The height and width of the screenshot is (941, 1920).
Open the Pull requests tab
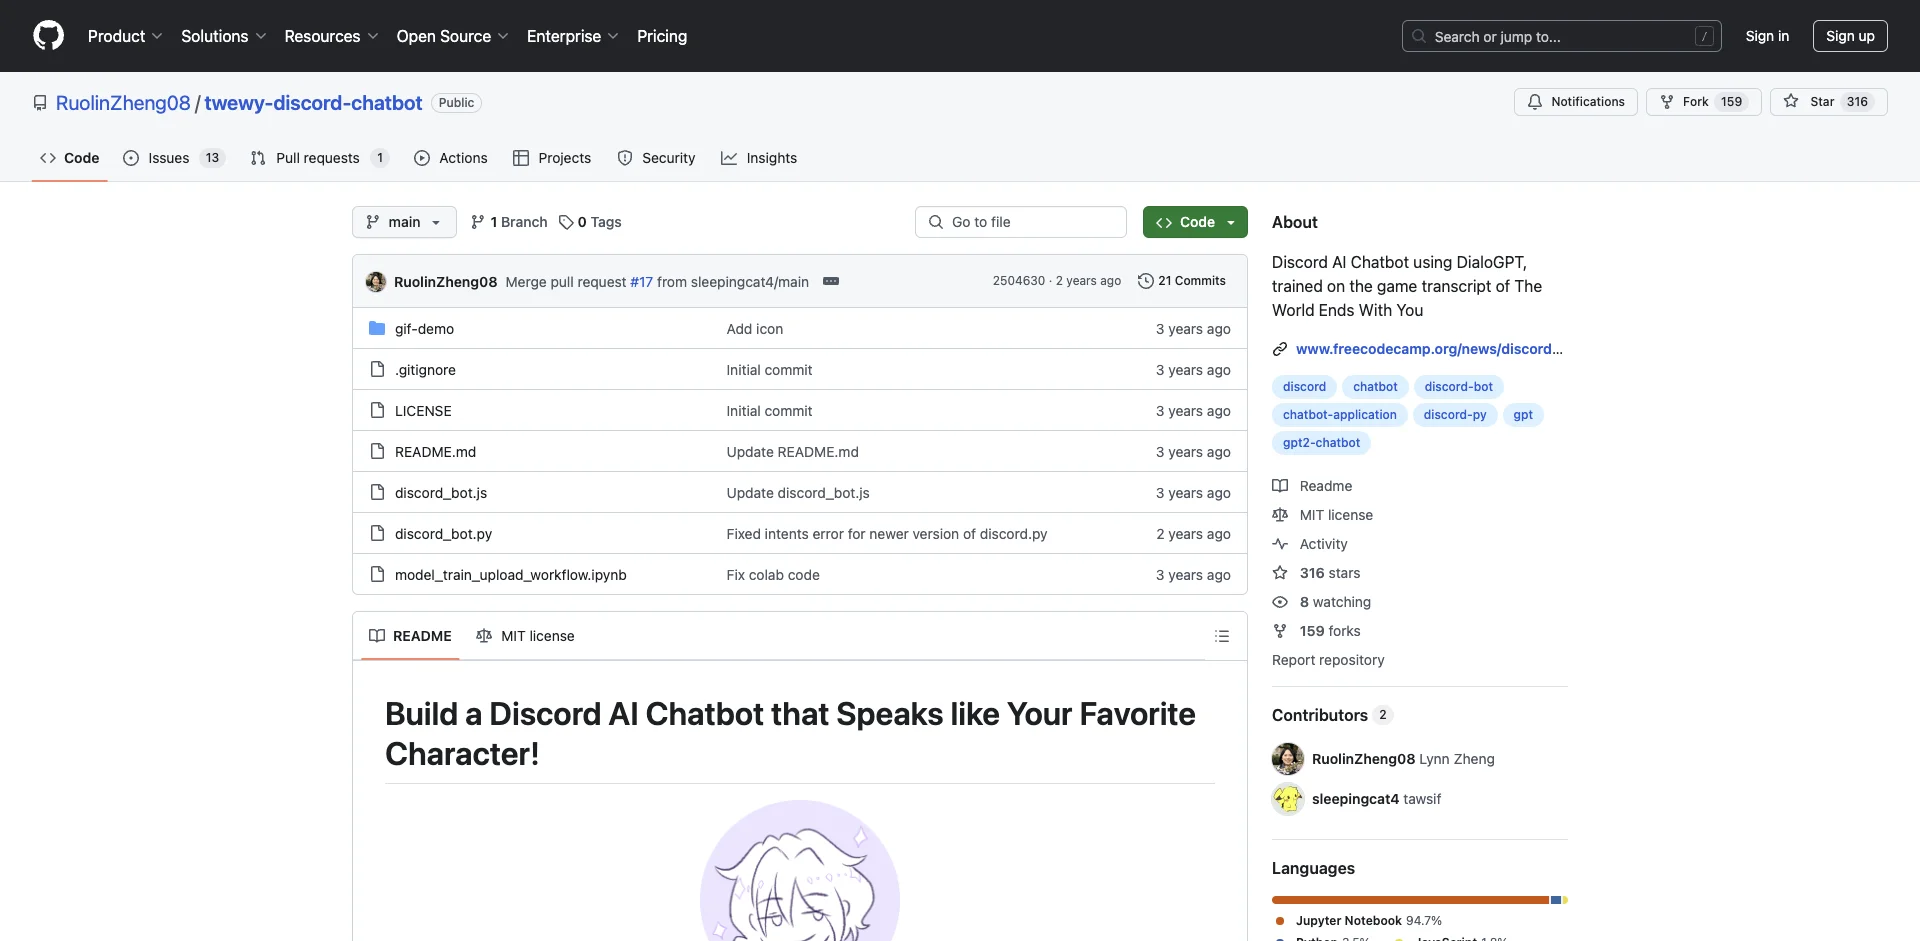[x=319, y=158]
